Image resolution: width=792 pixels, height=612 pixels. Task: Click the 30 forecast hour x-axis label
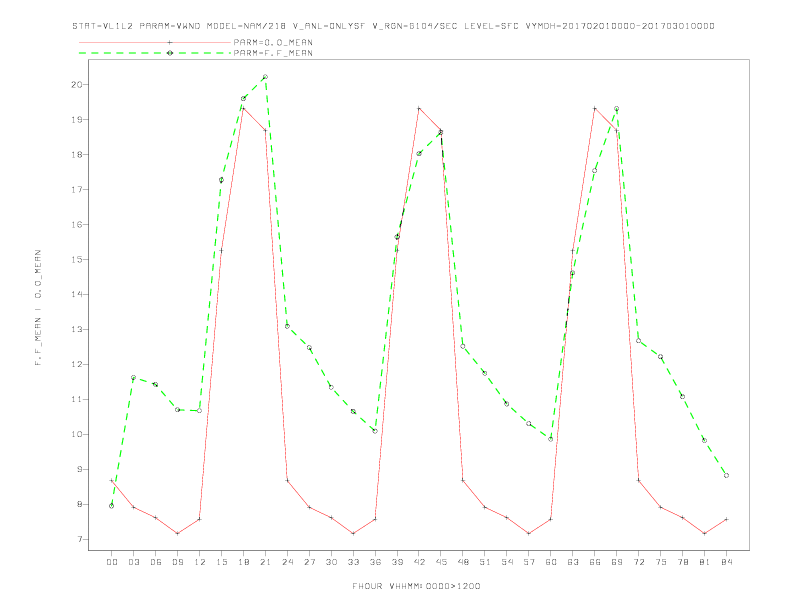click(x=331, y=562)
